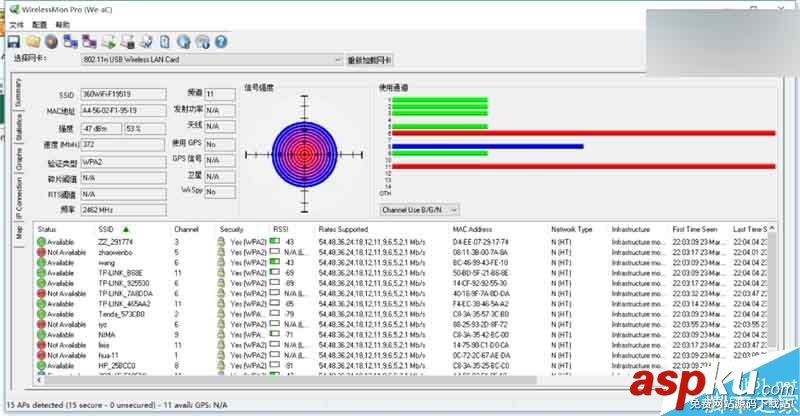Sort list by First Time Seen column header
This screenshot has width=800, height=416.
[x=694, y=229]
